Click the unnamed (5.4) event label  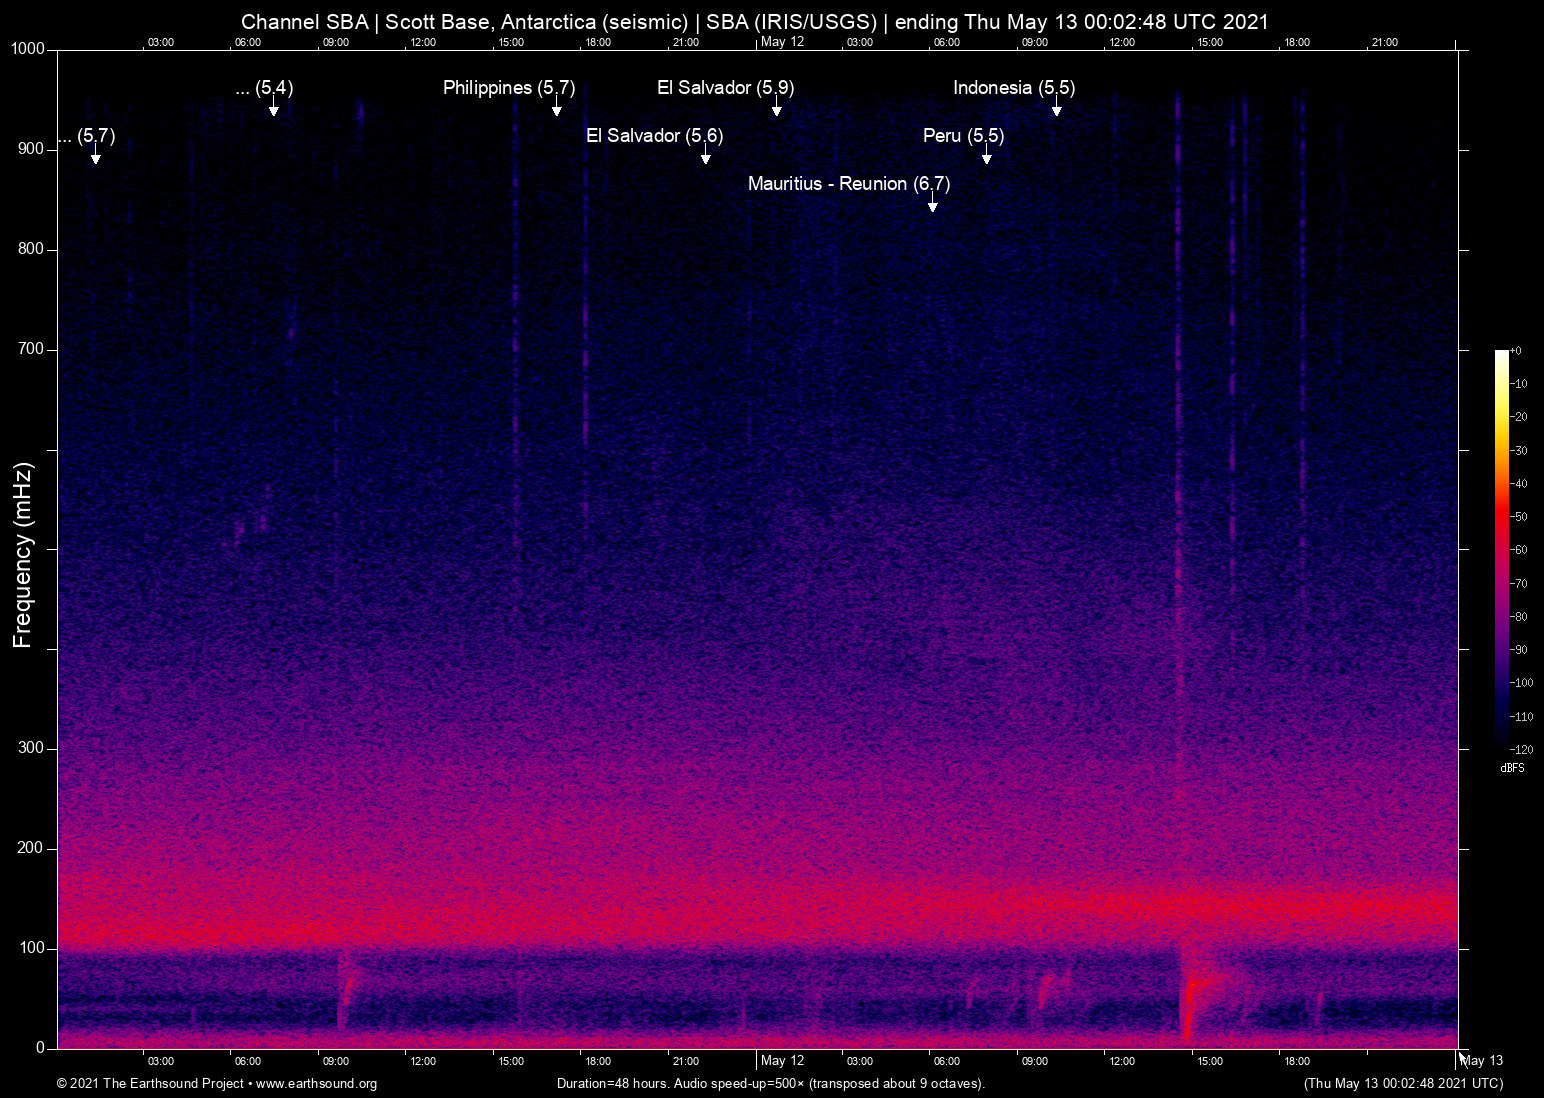click(x=265, y=88)
